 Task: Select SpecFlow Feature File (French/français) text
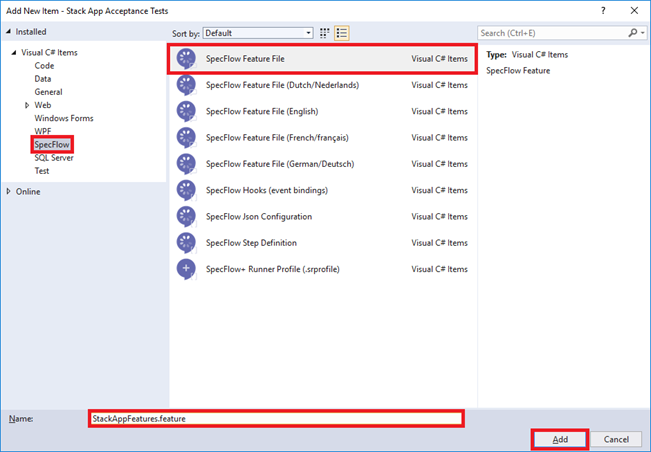point(277,137)
